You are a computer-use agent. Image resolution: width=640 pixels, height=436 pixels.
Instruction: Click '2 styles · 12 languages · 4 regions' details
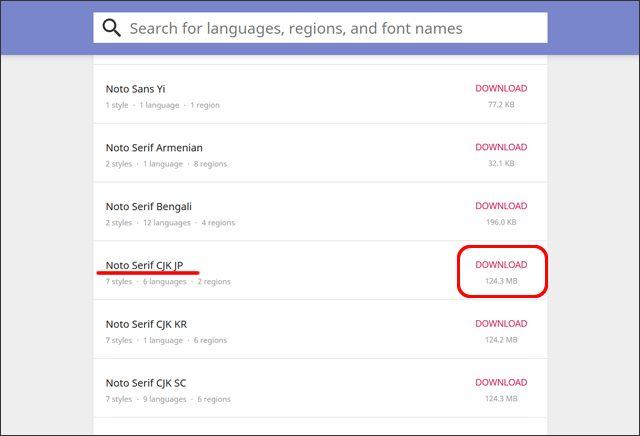pyautogui.click(x=170, y=223)
